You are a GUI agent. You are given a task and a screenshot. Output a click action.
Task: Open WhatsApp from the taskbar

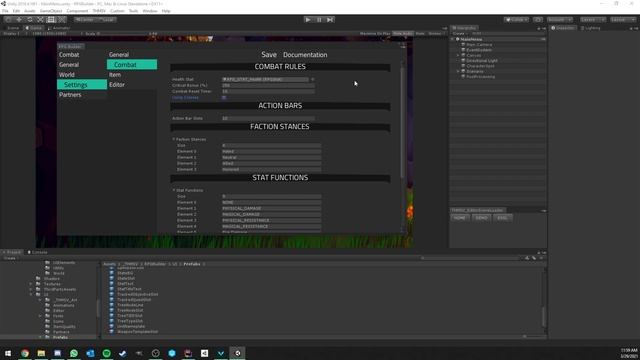click(74, 353)
